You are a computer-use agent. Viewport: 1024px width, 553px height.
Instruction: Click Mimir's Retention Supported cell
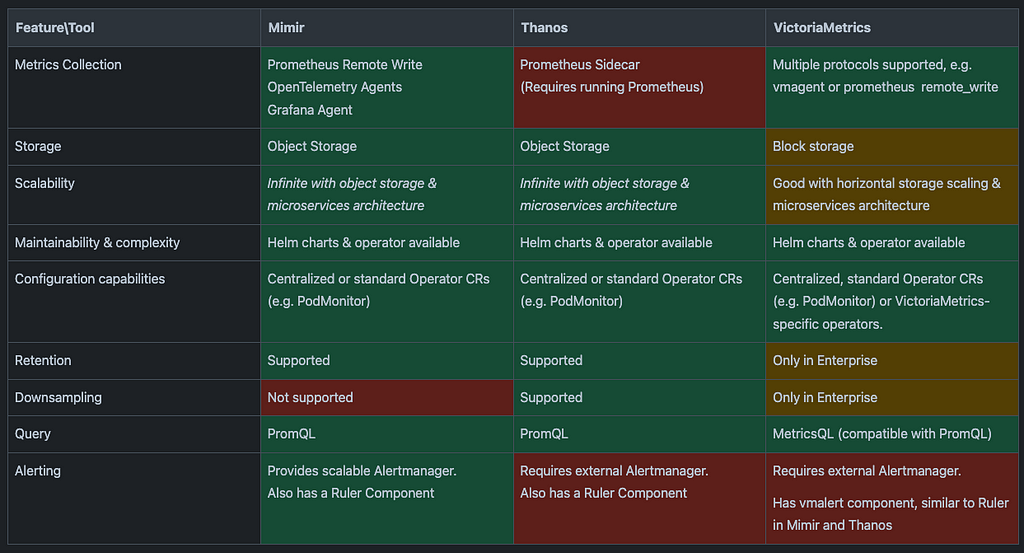click(x=387, y=360)
